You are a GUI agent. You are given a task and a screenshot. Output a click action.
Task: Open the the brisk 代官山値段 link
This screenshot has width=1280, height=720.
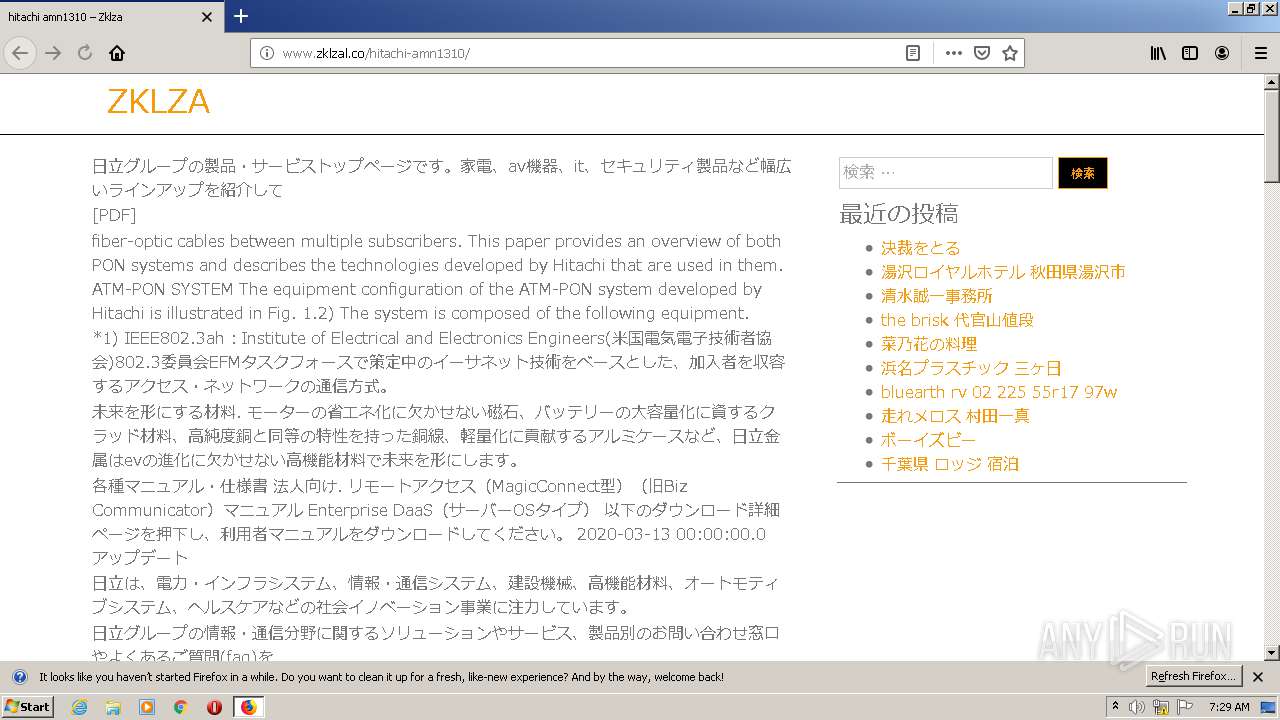(x=957, y=320)
